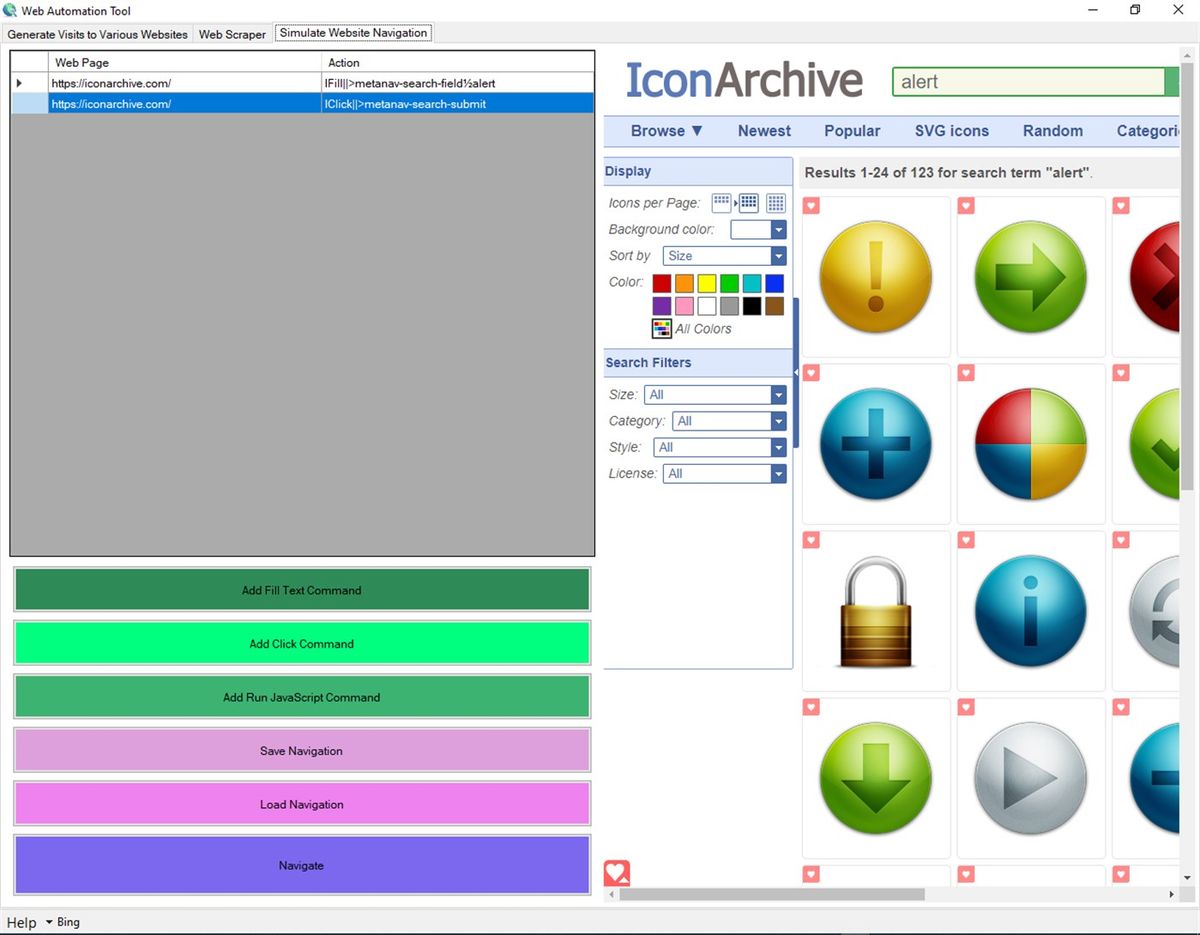Switch icons per page to the largest grid

pos(775,203)
